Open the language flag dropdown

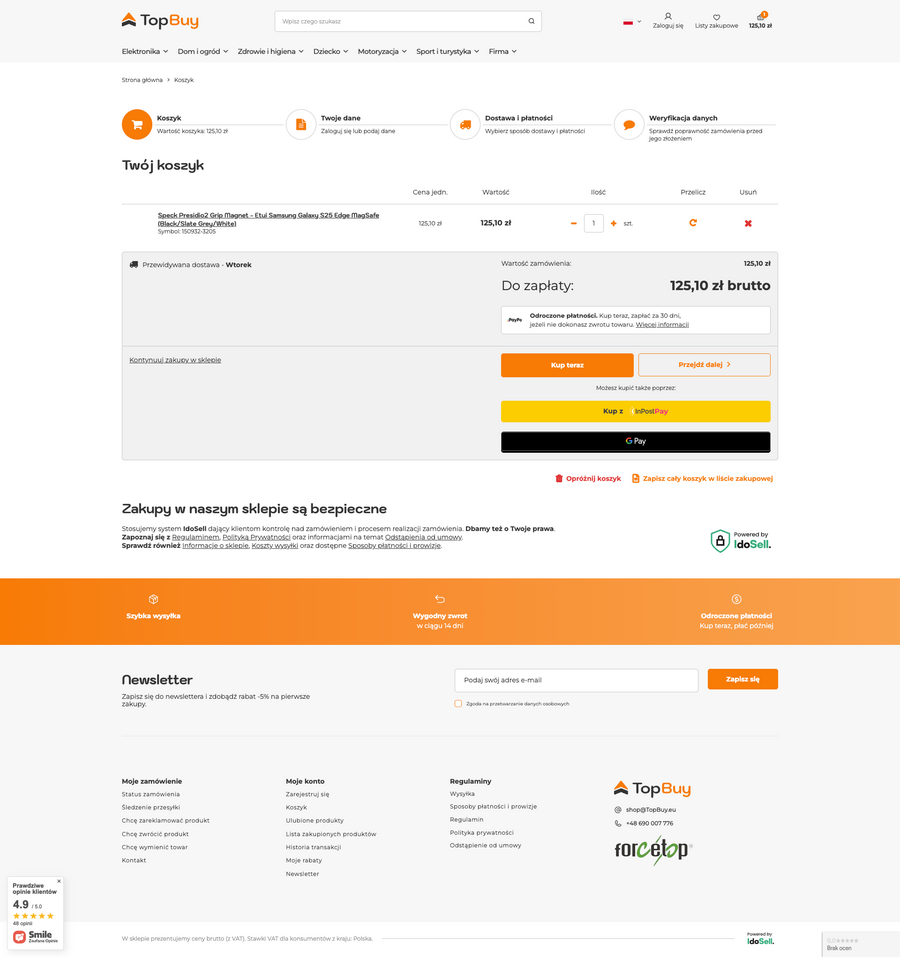[630, 20]
